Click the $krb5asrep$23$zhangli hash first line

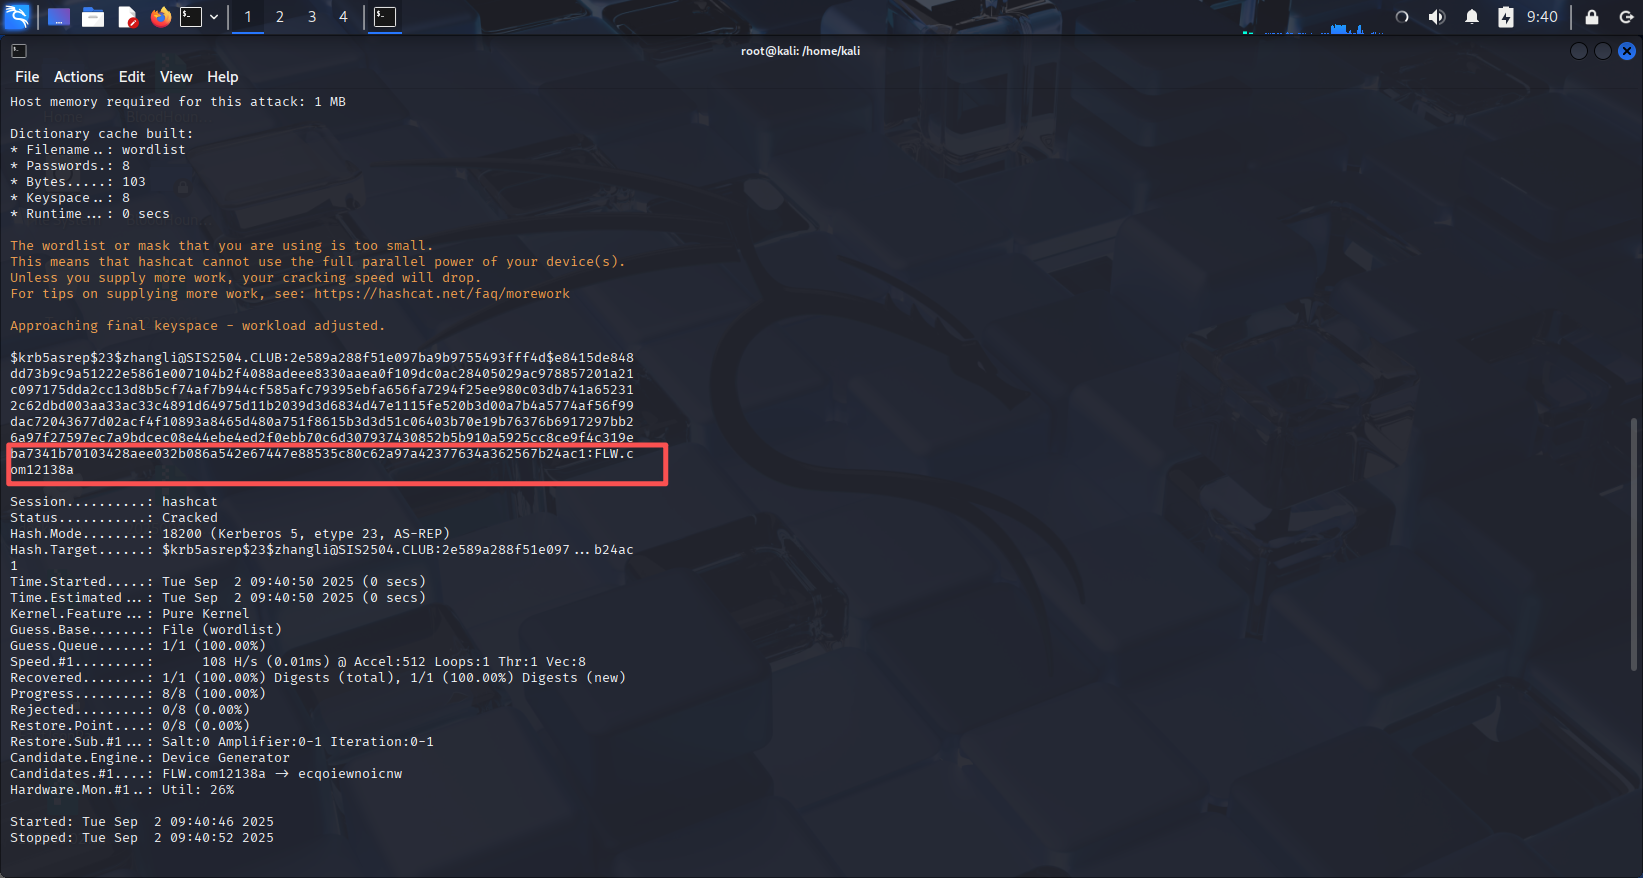tap(322, 358)
